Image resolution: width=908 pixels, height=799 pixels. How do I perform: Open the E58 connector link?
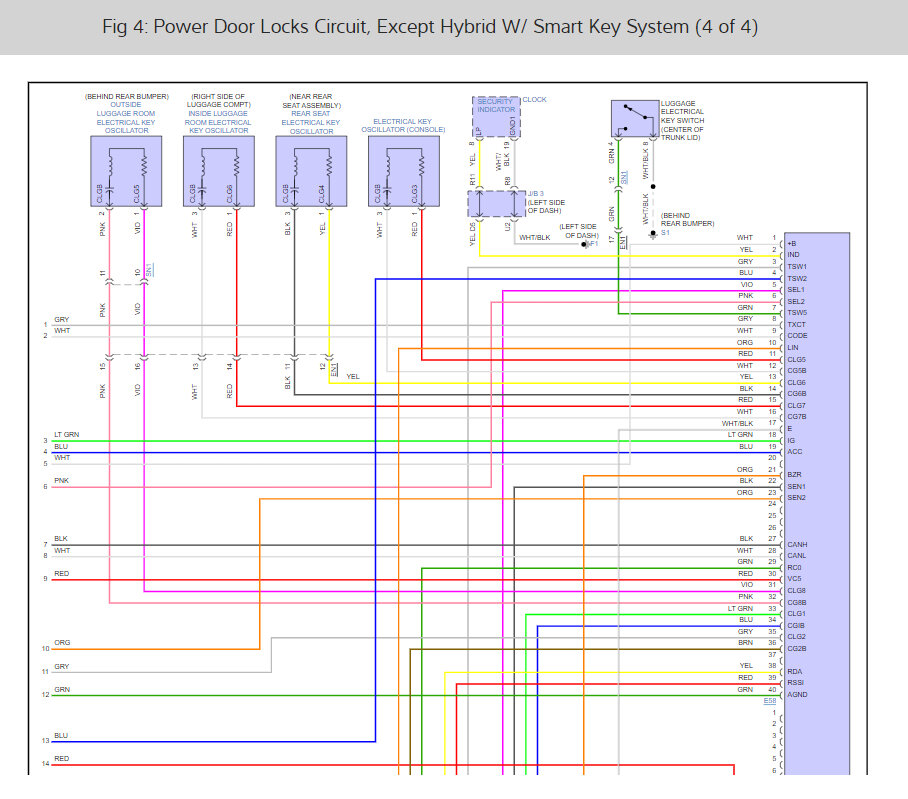point(769,701)
